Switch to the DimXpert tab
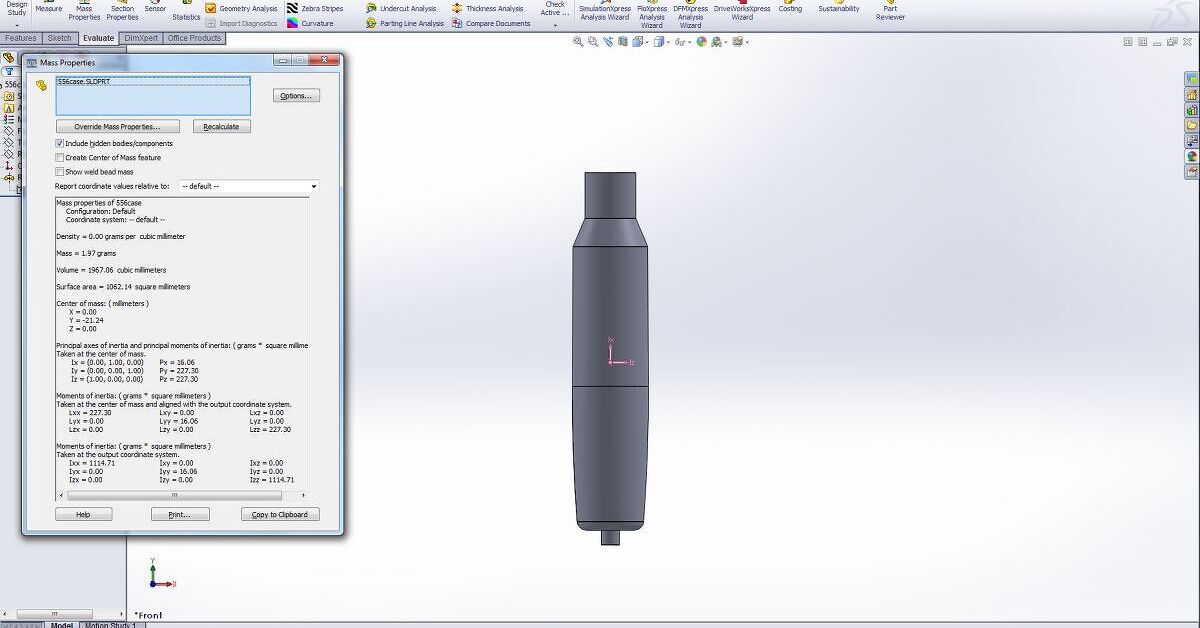The width and height of the screenshot is (1200, 628). 141,38
